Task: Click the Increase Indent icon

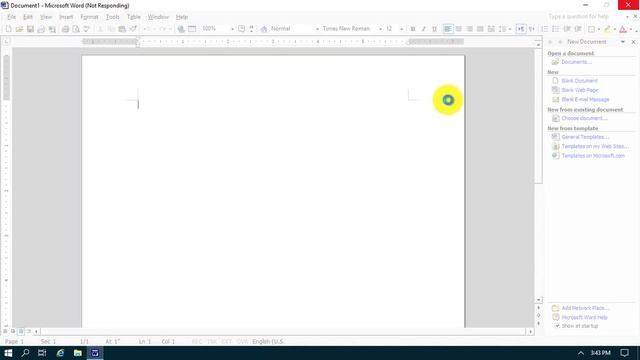Action: 578,29
